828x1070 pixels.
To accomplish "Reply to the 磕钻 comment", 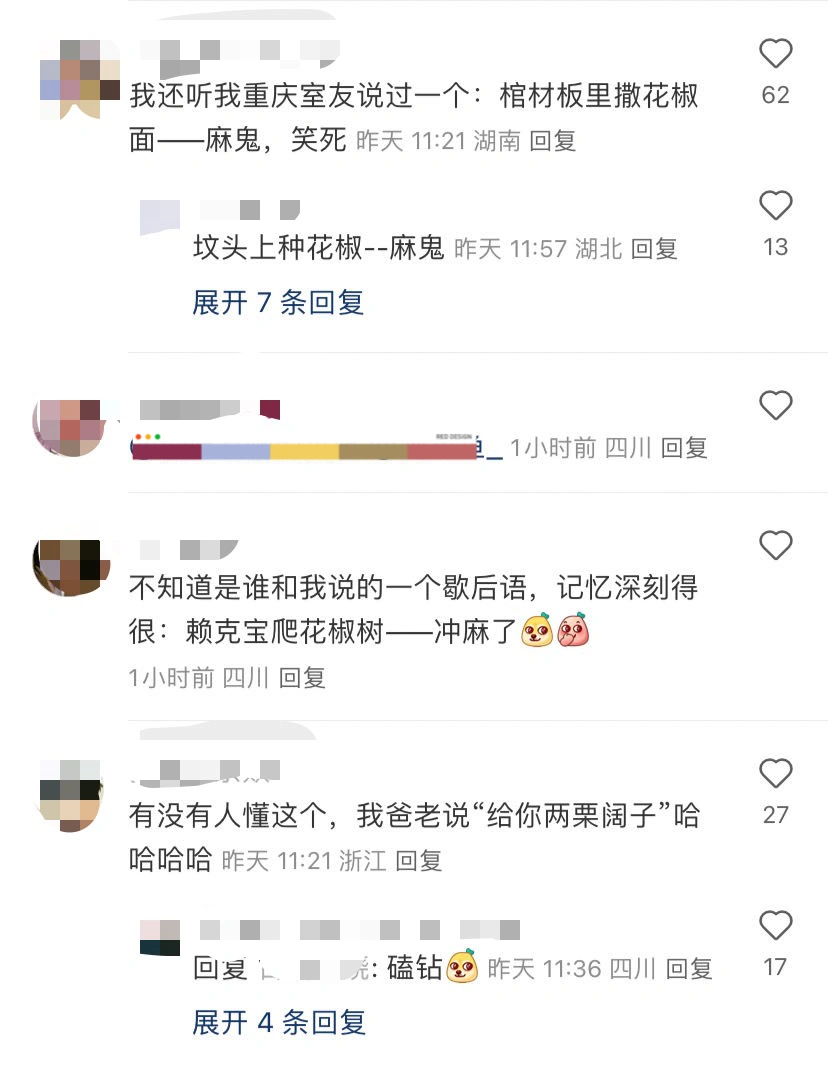I will point(689,969).
